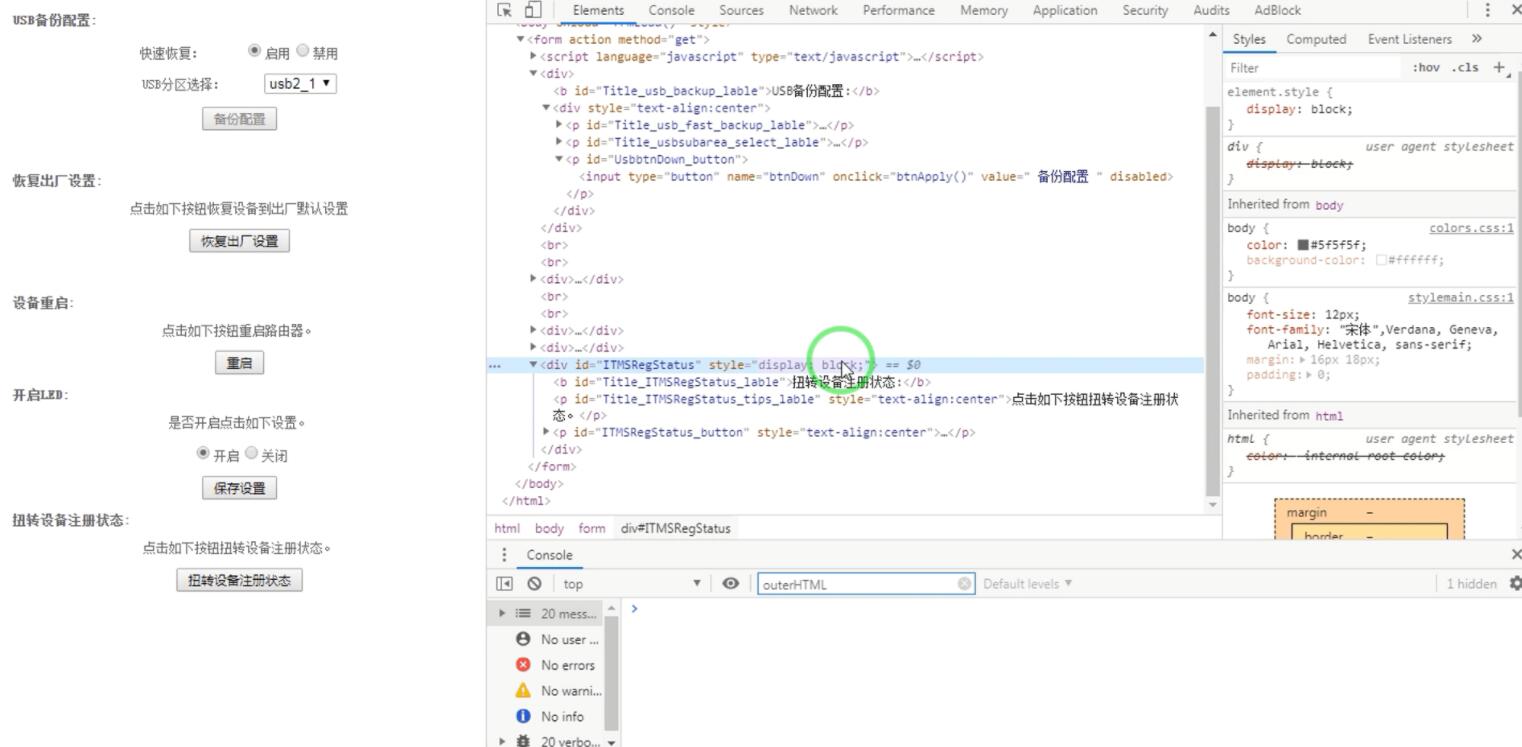Toggle the device toolbar icon

tap(532, 10)
